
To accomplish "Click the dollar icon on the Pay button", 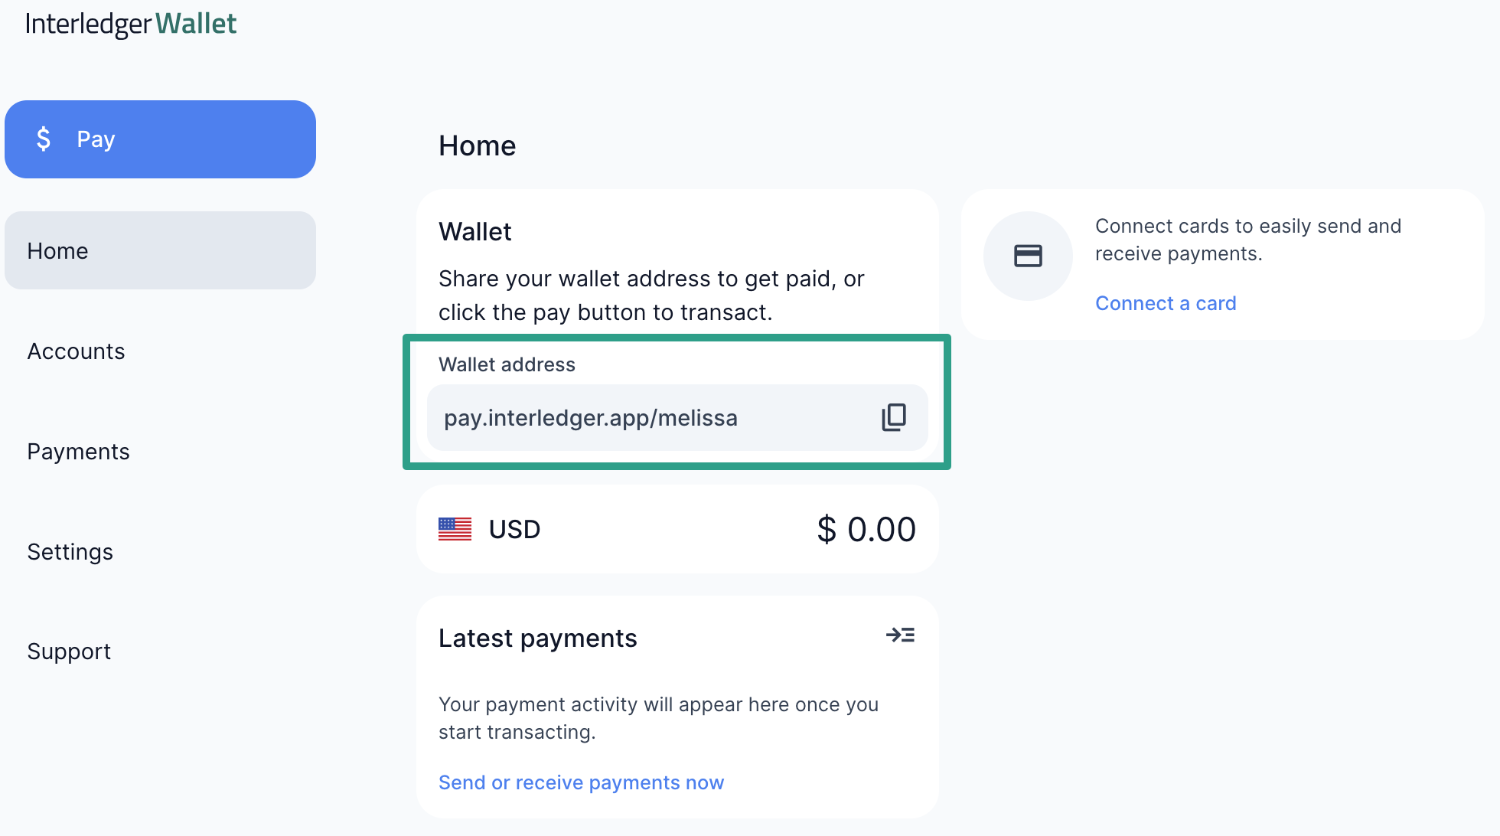I will click(x=43, y=139).
